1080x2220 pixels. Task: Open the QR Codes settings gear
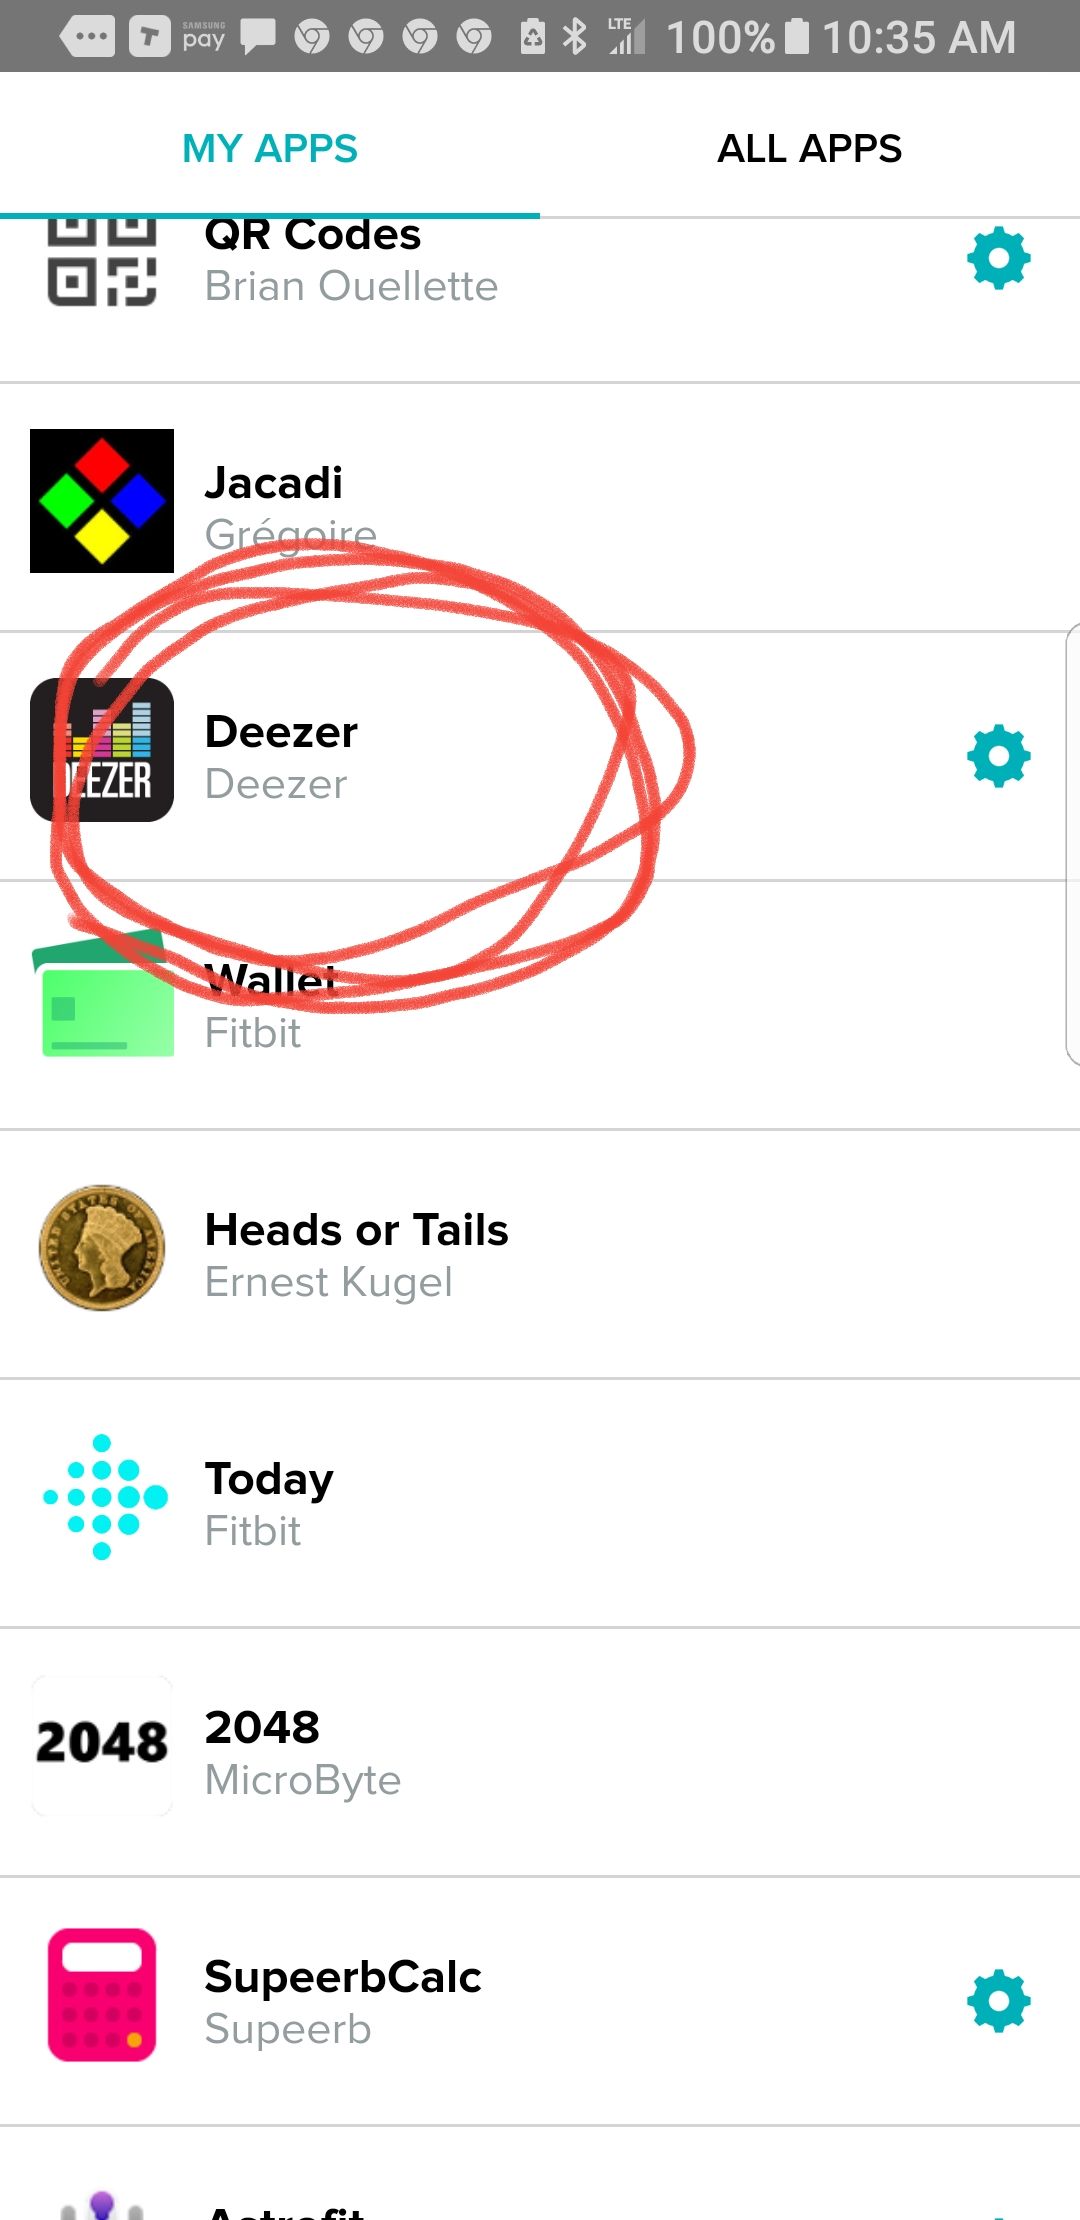(x=998, y=259)
